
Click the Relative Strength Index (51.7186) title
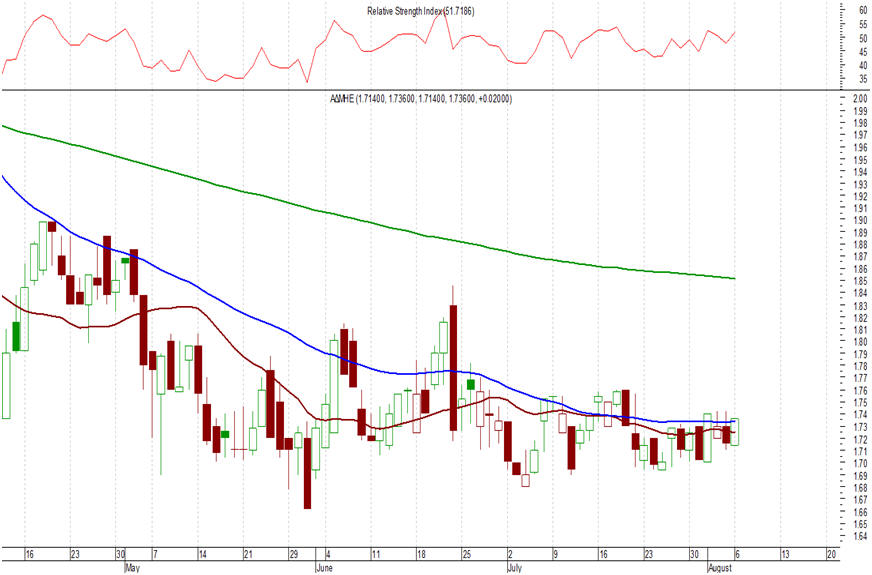coord(420,11)
